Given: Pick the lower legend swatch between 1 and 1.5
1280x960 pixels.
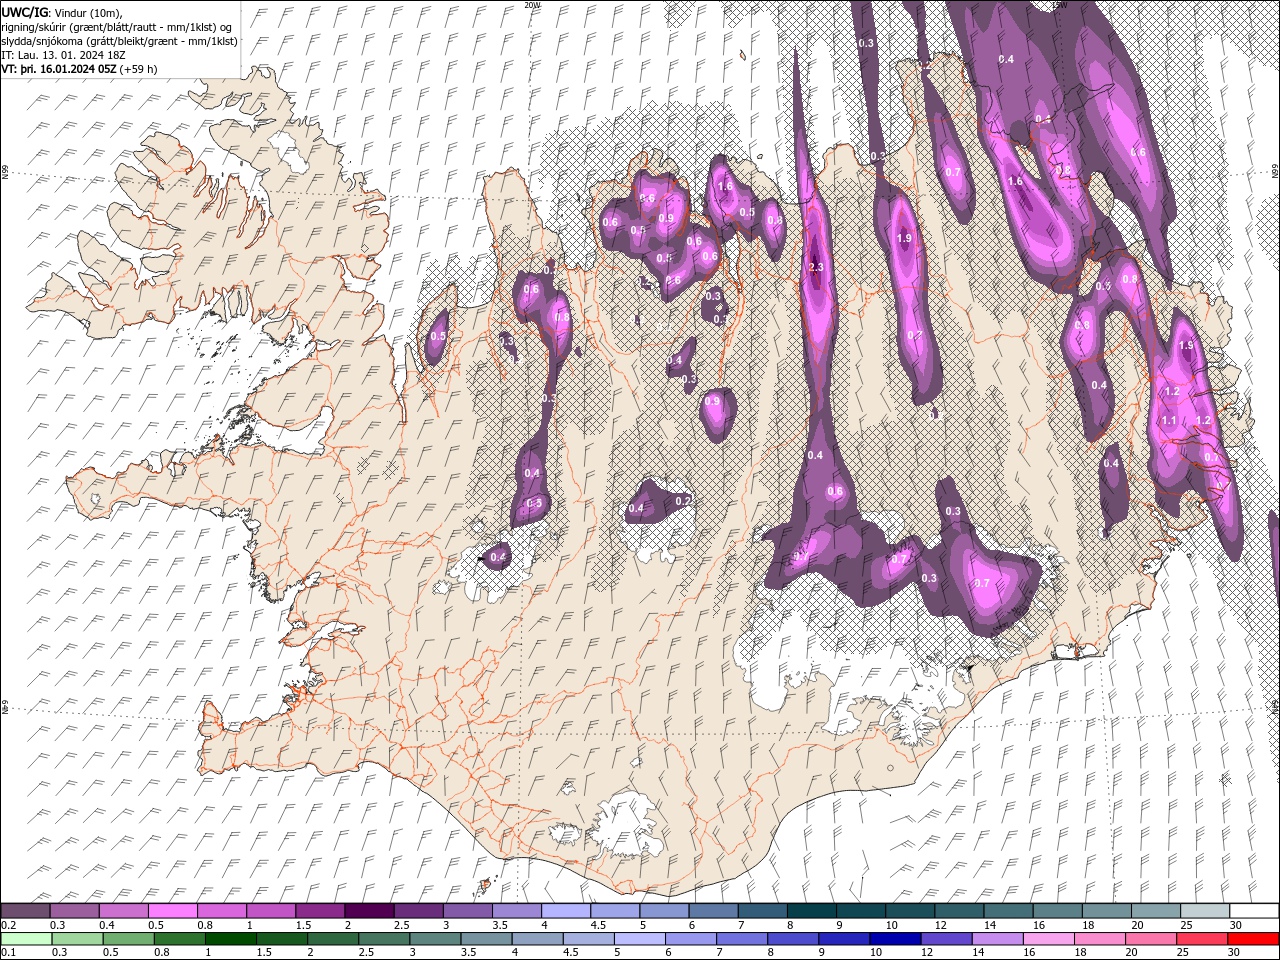Looking at the screenshot, I should (x=232, y=939).
